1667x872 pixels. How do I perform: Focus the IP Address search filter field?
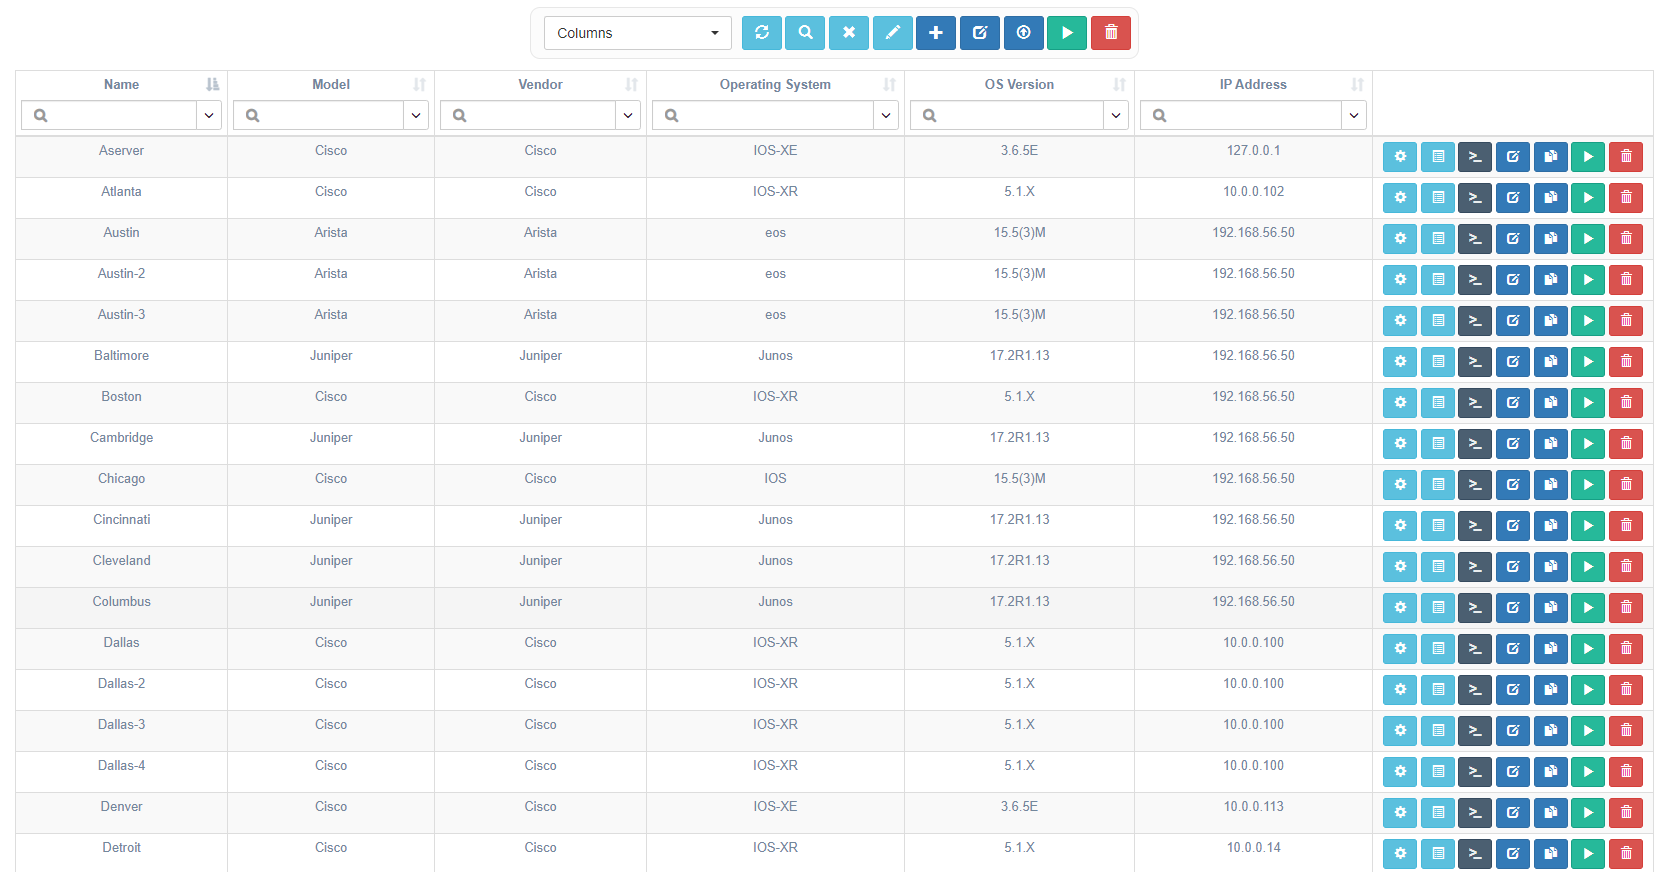pyautogui.click(x=1241, y=116)
